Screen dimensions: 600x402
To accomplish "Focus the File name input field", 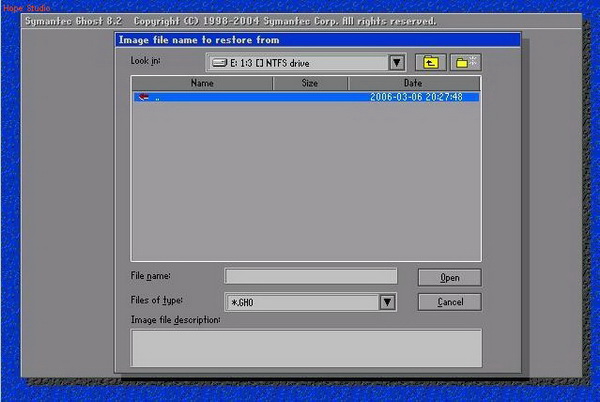I will coord(311,276).
